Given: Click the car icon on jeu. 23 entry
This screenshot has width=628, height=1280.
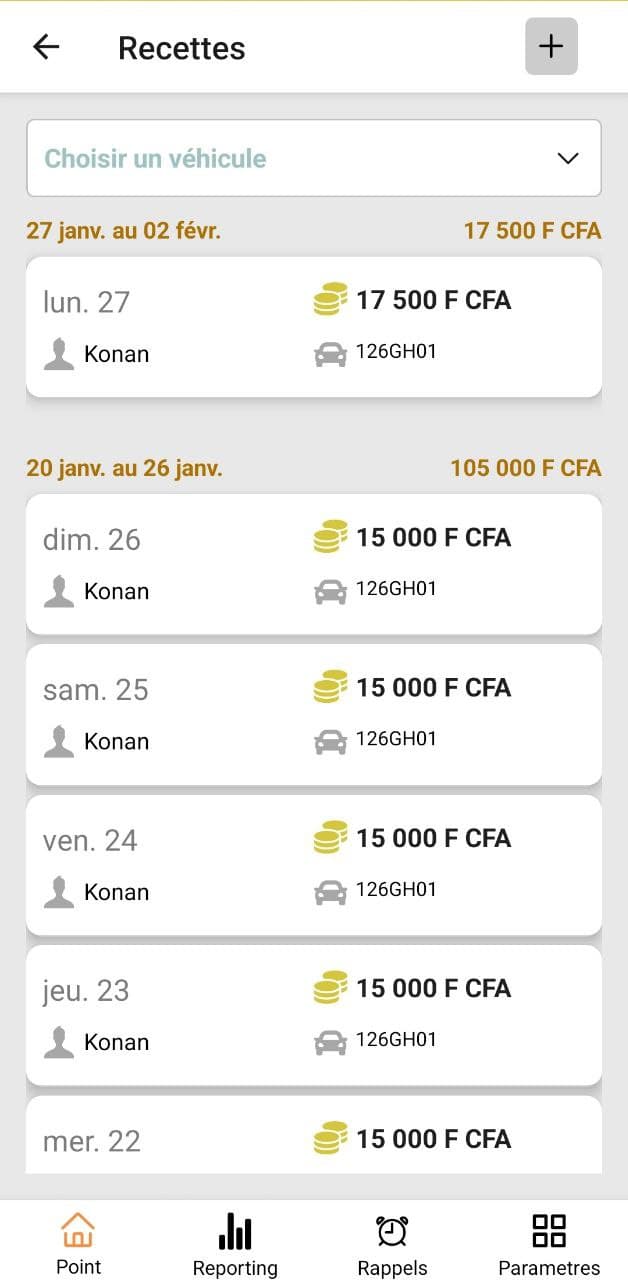Looking at the screenshot, I should [330, 1040].
